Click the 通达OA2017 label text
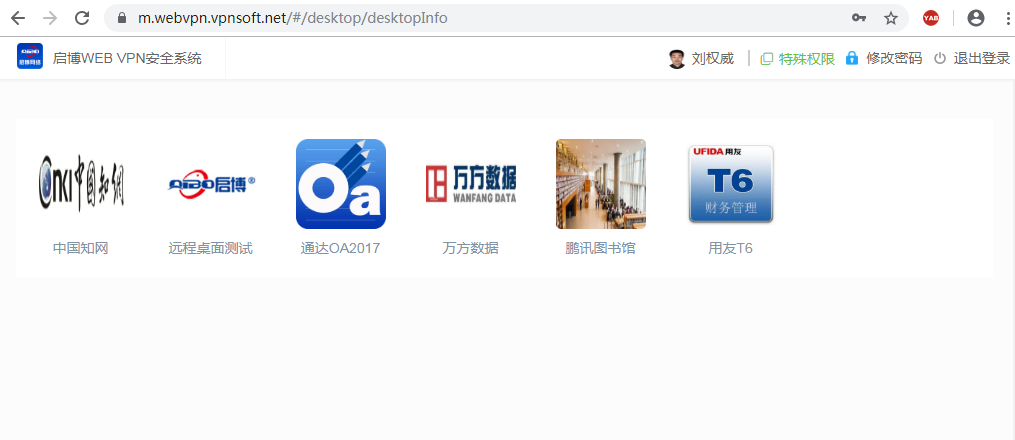 [340, 248]
